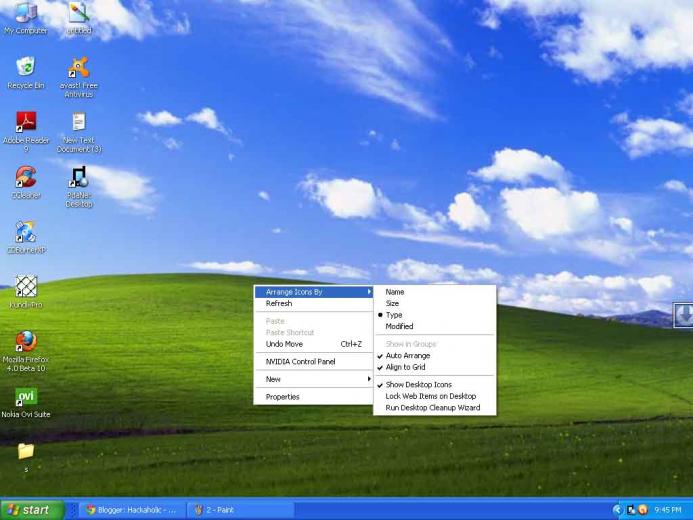Select the untitled Paint file icon

[79, 18]
